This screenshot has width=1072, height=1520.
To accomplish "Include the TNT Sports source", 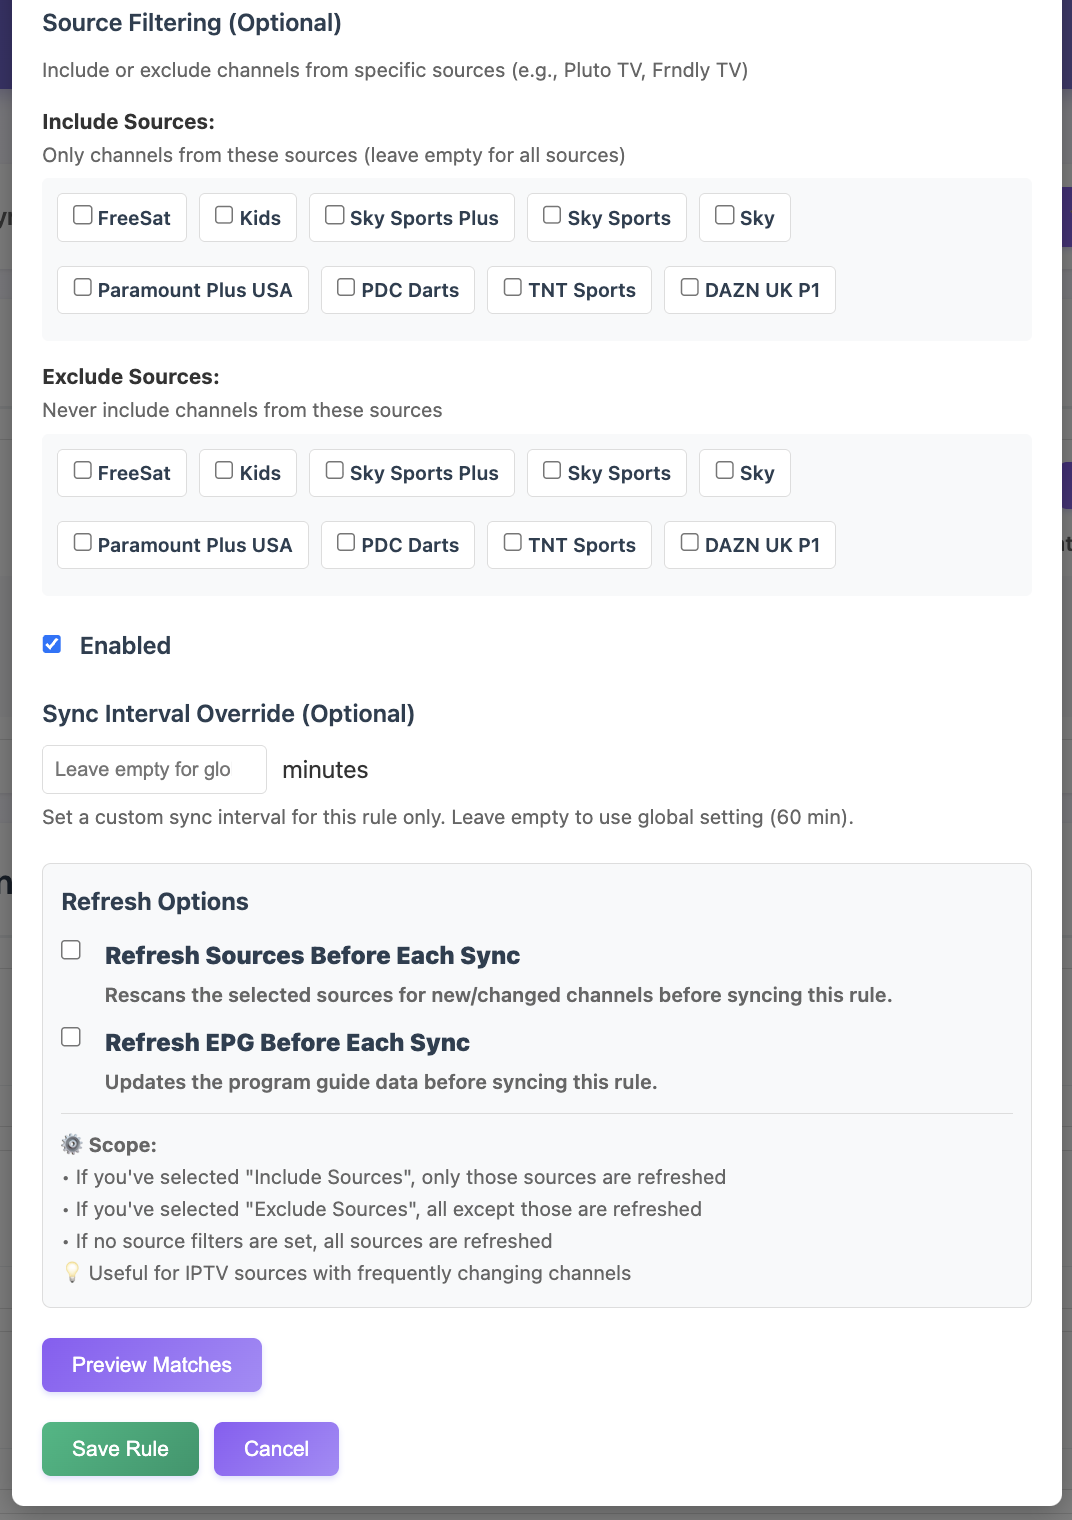I will (513, 288).
